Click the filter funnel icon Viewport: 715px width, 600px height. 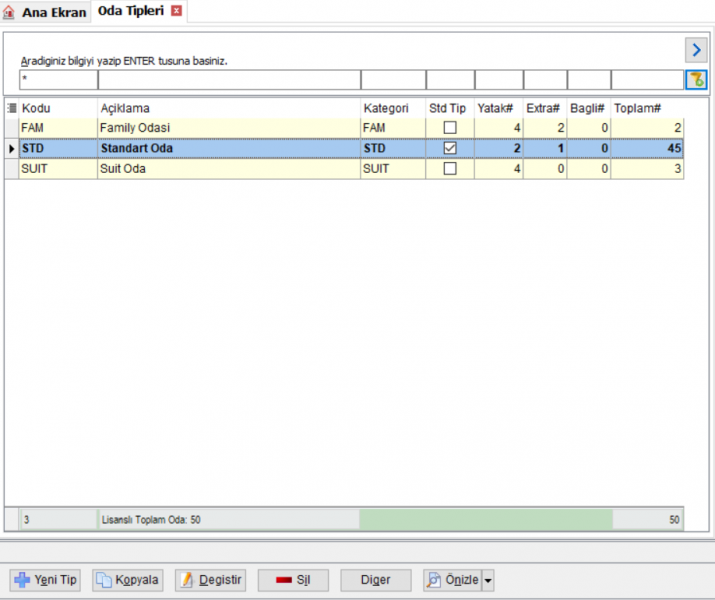pos(696,80)
